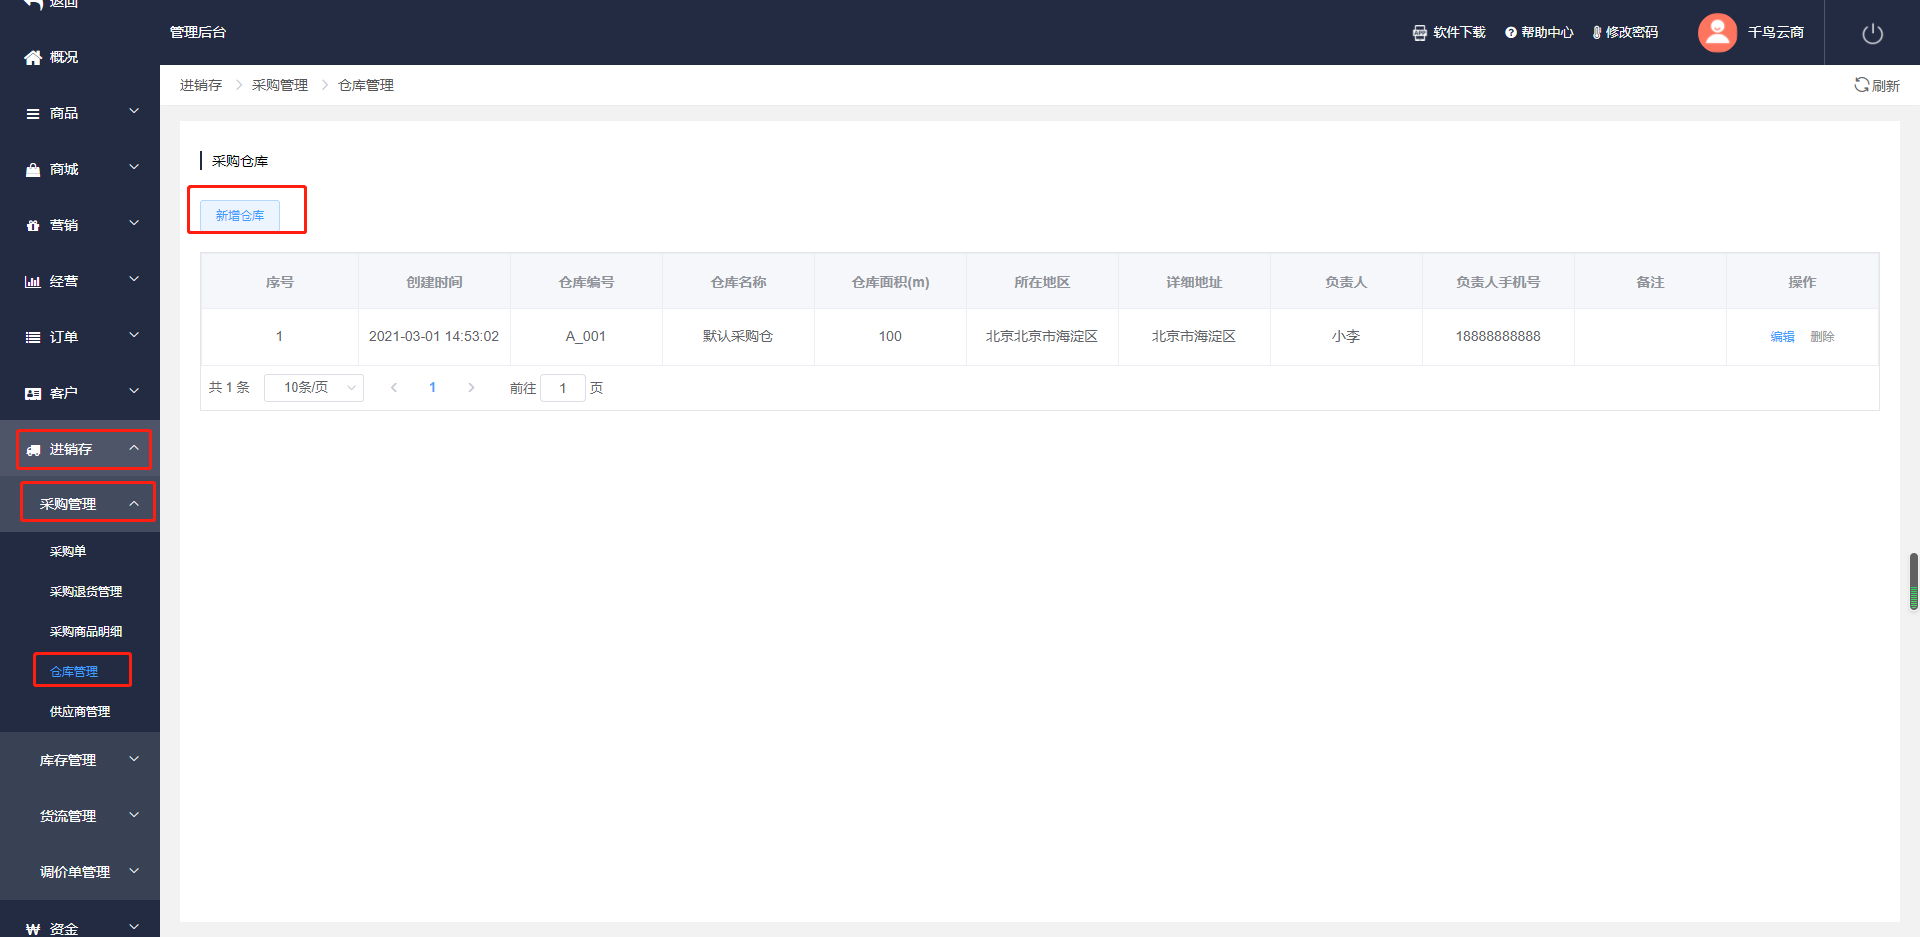Click the refresh icon beside 刷新
This screenshot has width=1920, height=937.
point(1861,85)
